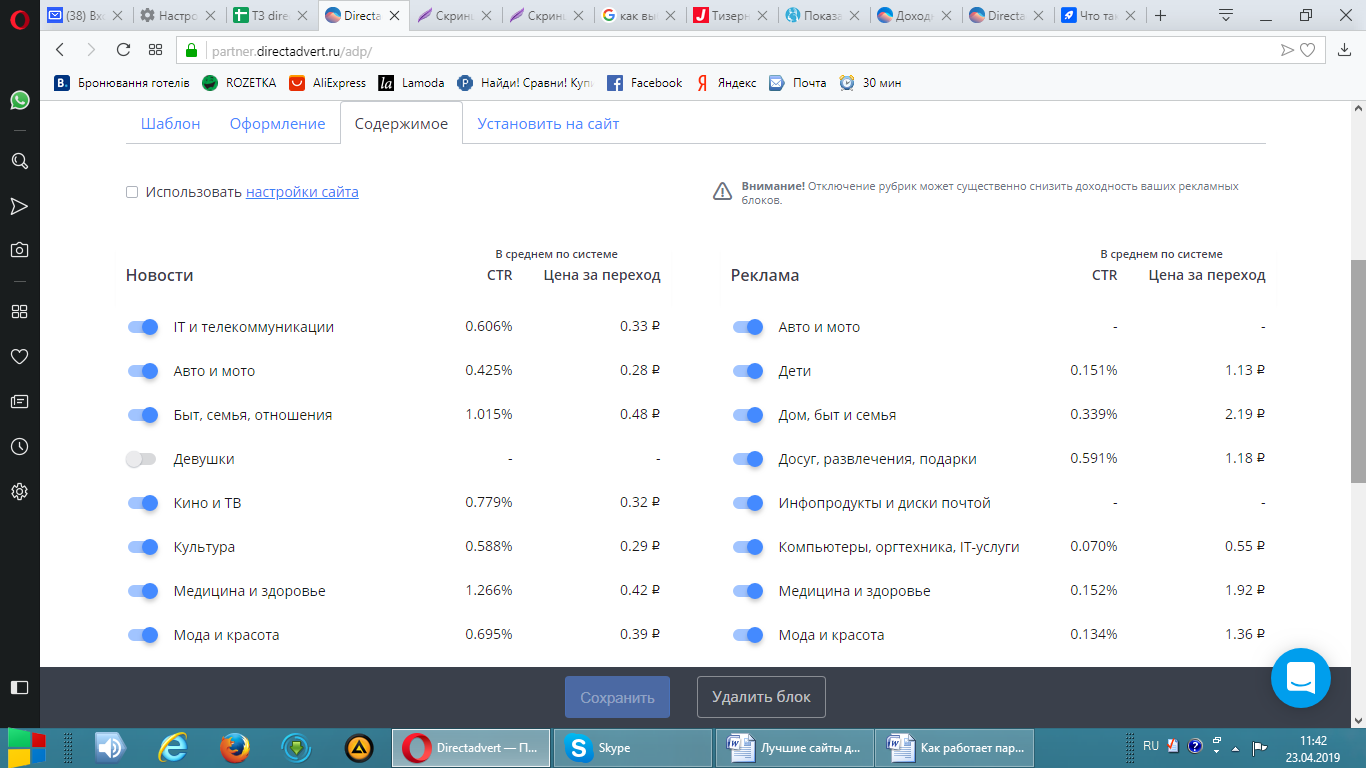Open personal news icon in sidebar
1366x768 pixels.
click(x=19, y=401)
